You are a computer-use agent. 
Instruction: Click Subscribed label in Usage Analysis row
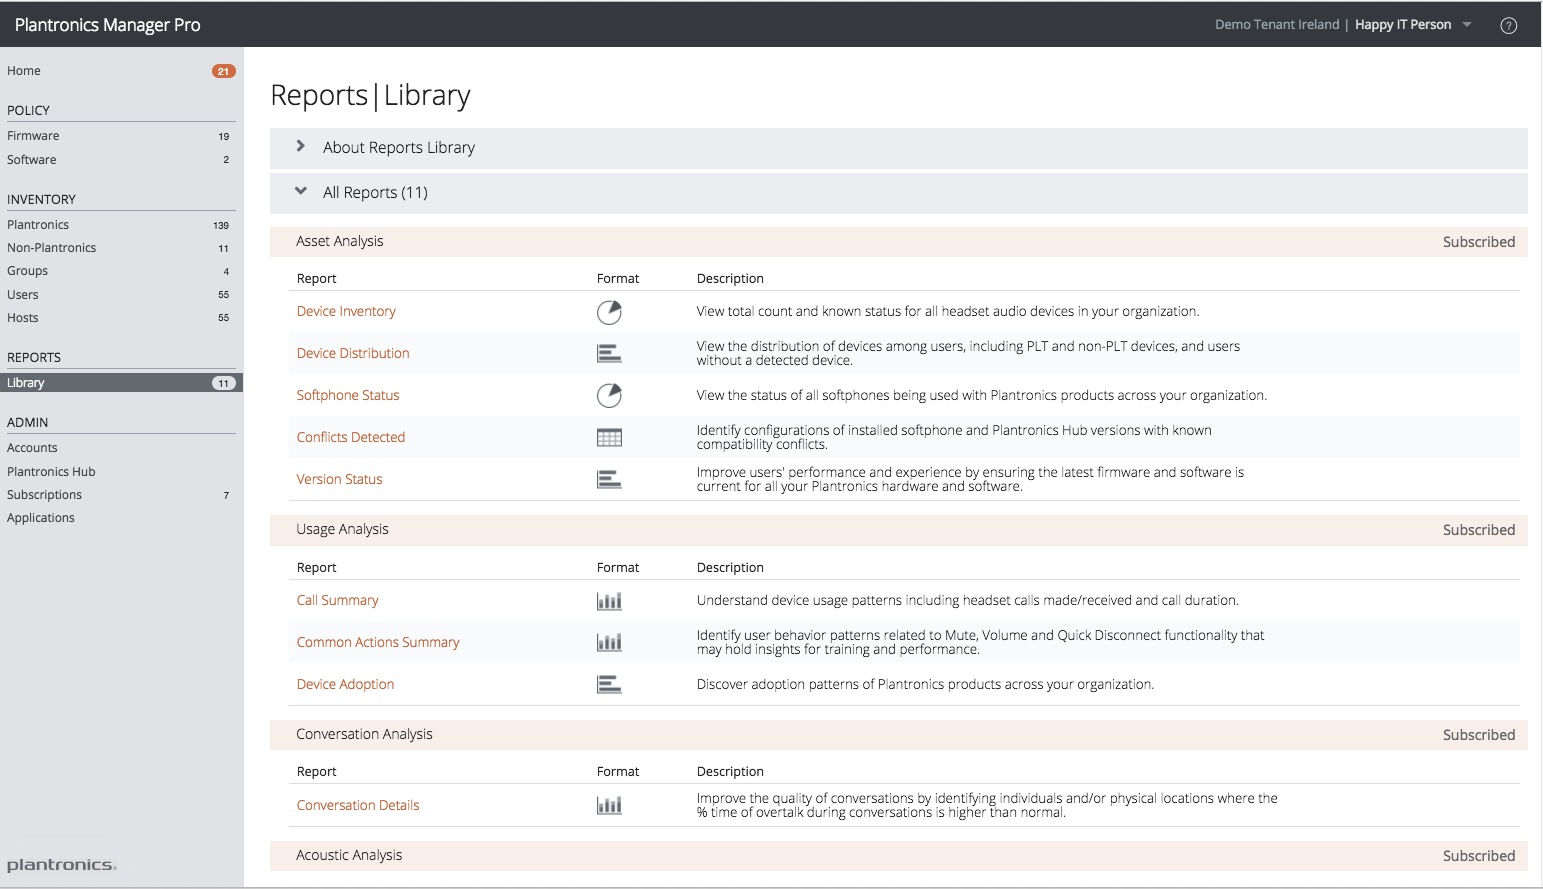coord(1479,530)
